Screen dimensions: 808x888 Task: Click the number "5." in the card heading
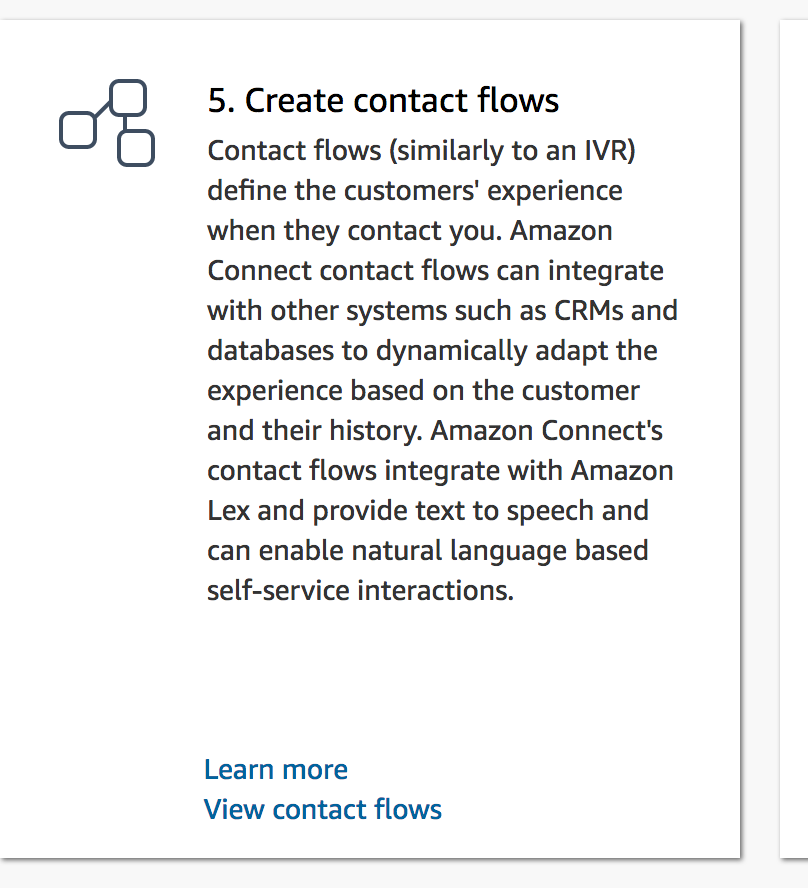(x=221, y=101)
